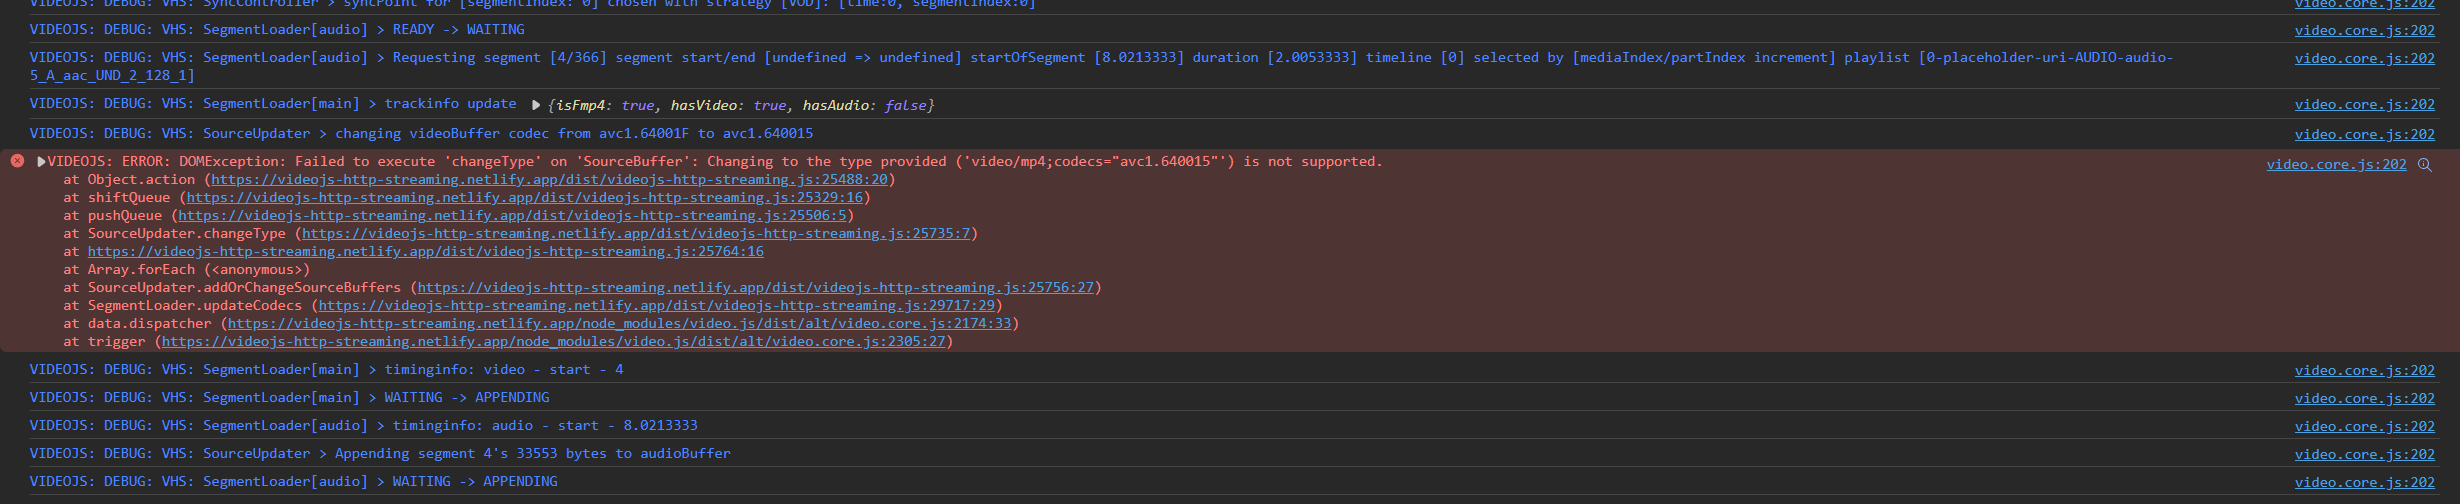
Task: Collapse the VIDEOJS ERROR DOMException stack trace
Action: tap(41, 162)
